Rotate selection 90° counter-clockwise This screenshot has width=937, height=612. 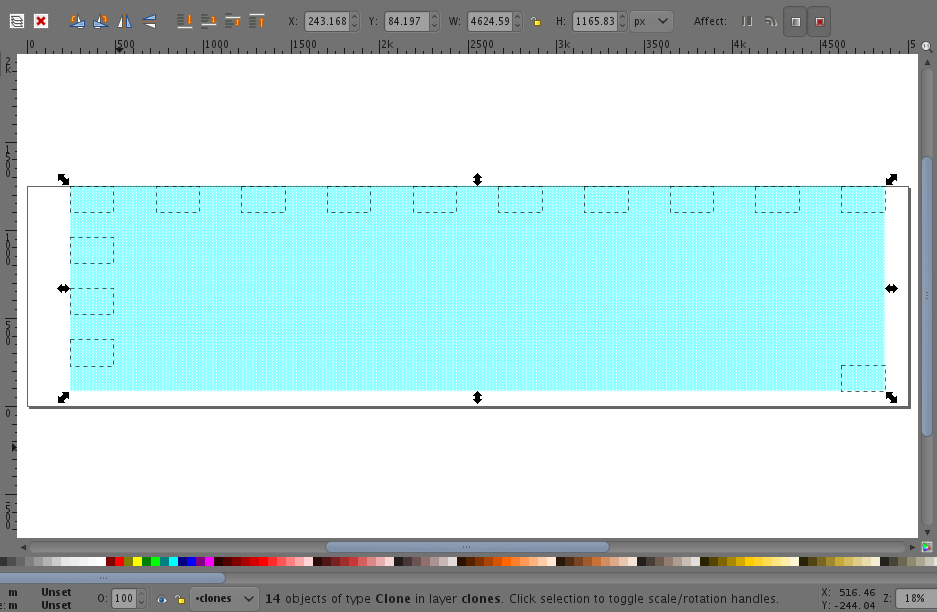[77, 20]
